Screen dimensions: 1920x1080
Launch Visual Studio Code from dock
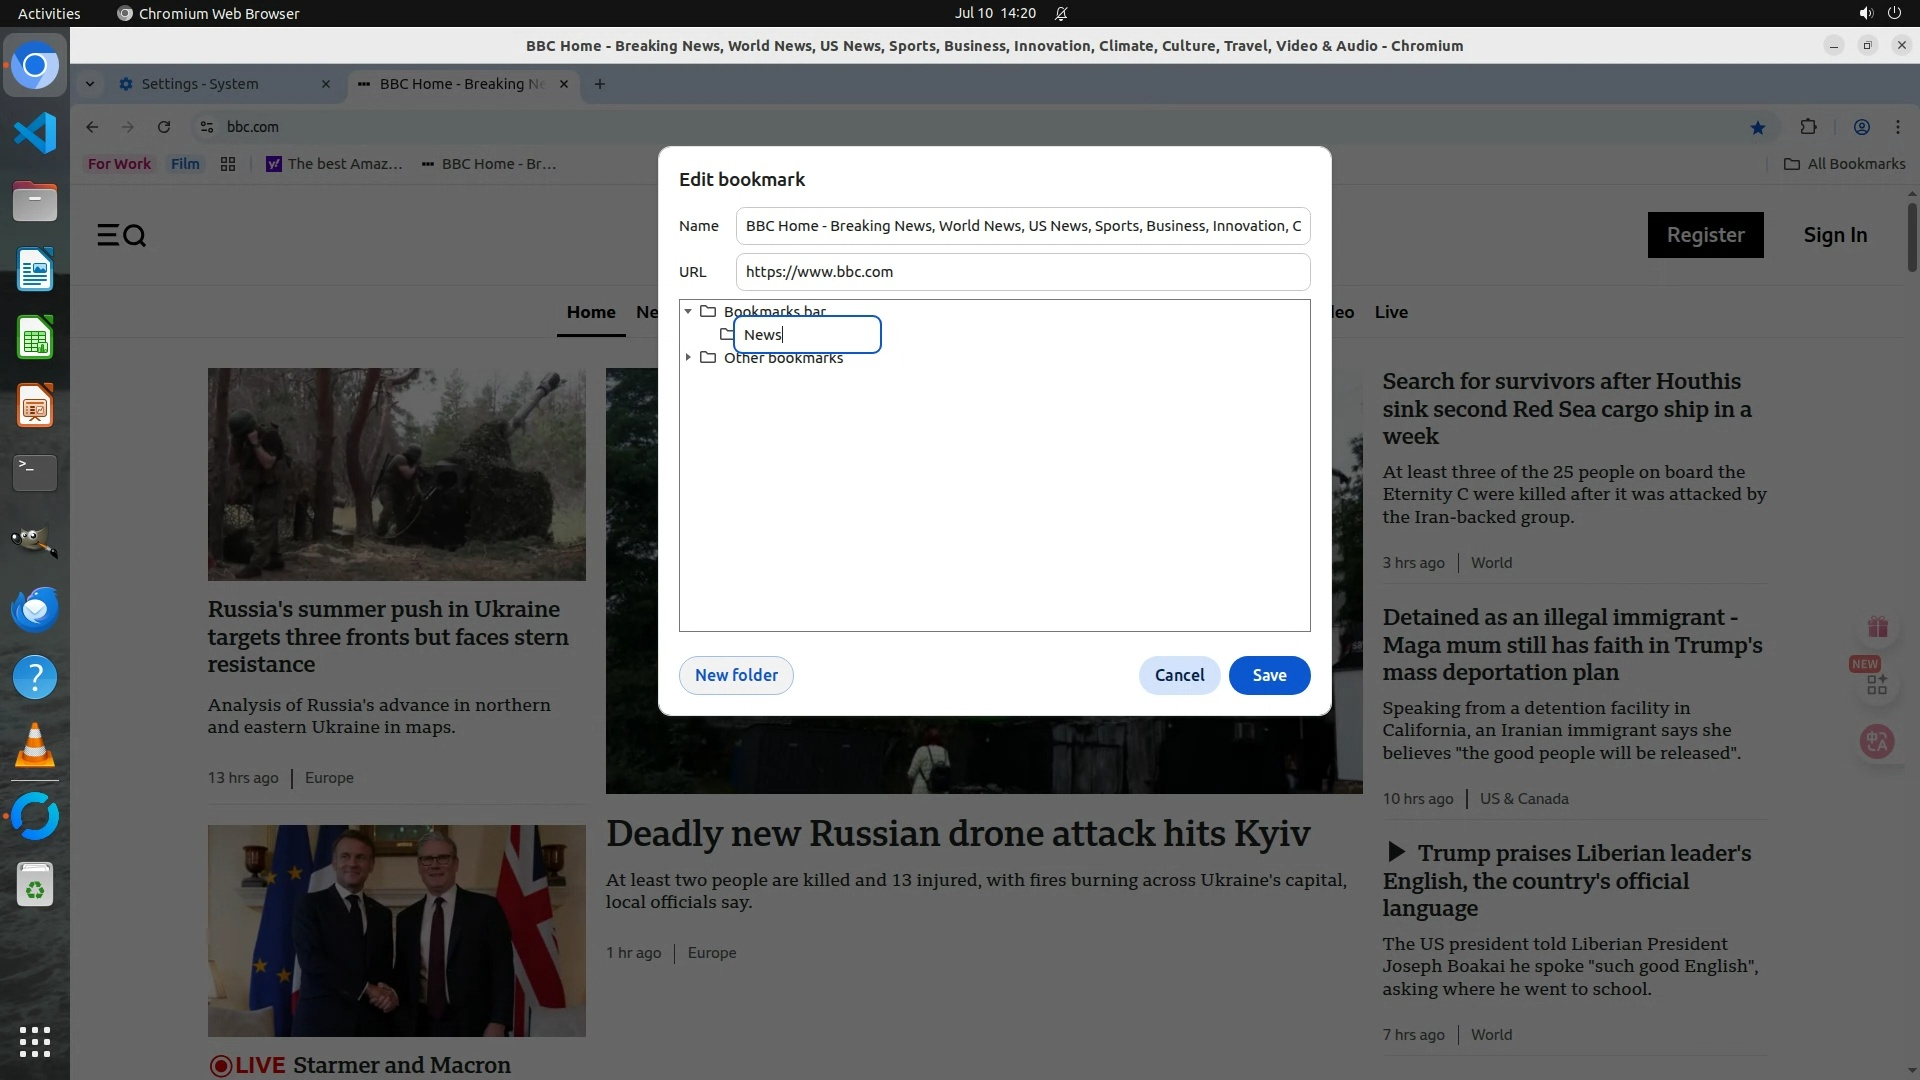(x=35, y=133)
